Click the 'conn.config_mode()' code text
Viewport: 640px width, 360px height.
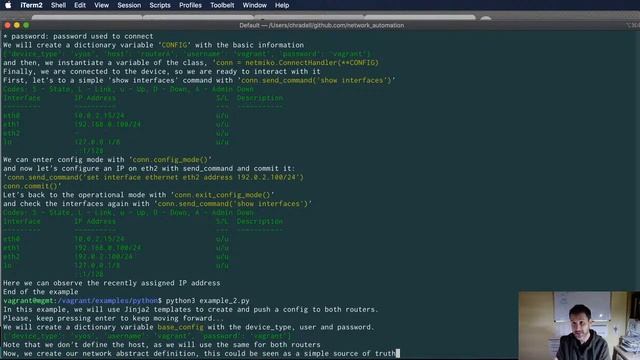point(170,160)
